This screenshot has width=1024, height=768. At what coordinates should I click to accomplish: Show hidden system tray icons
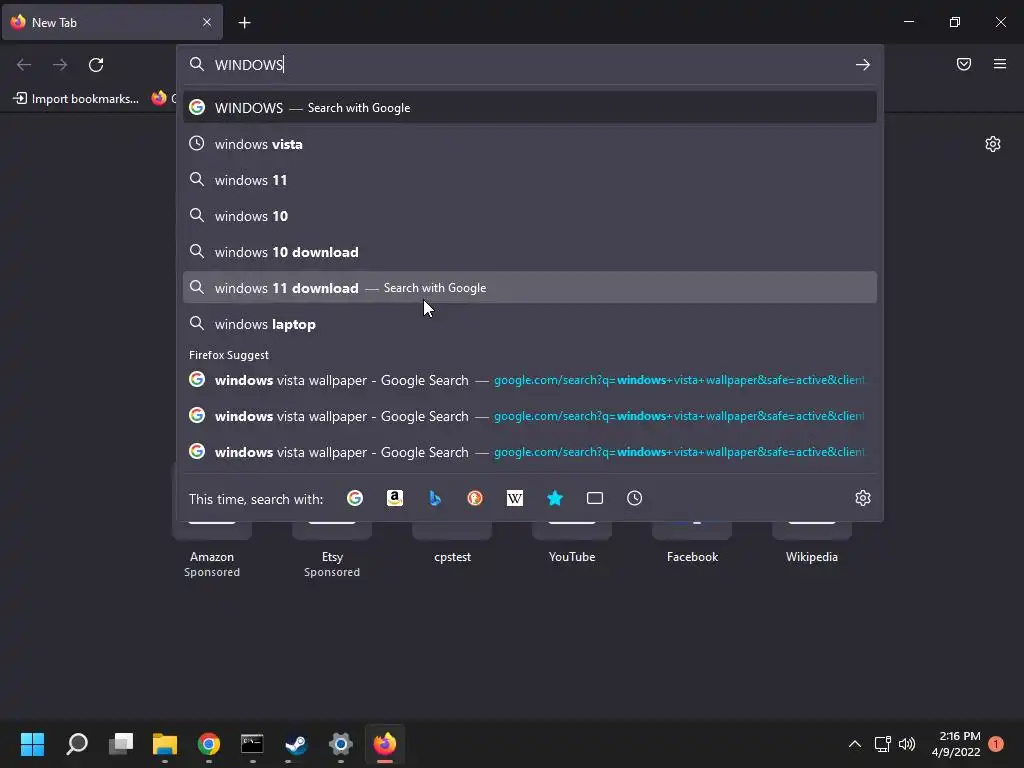(x=854, y=744)
